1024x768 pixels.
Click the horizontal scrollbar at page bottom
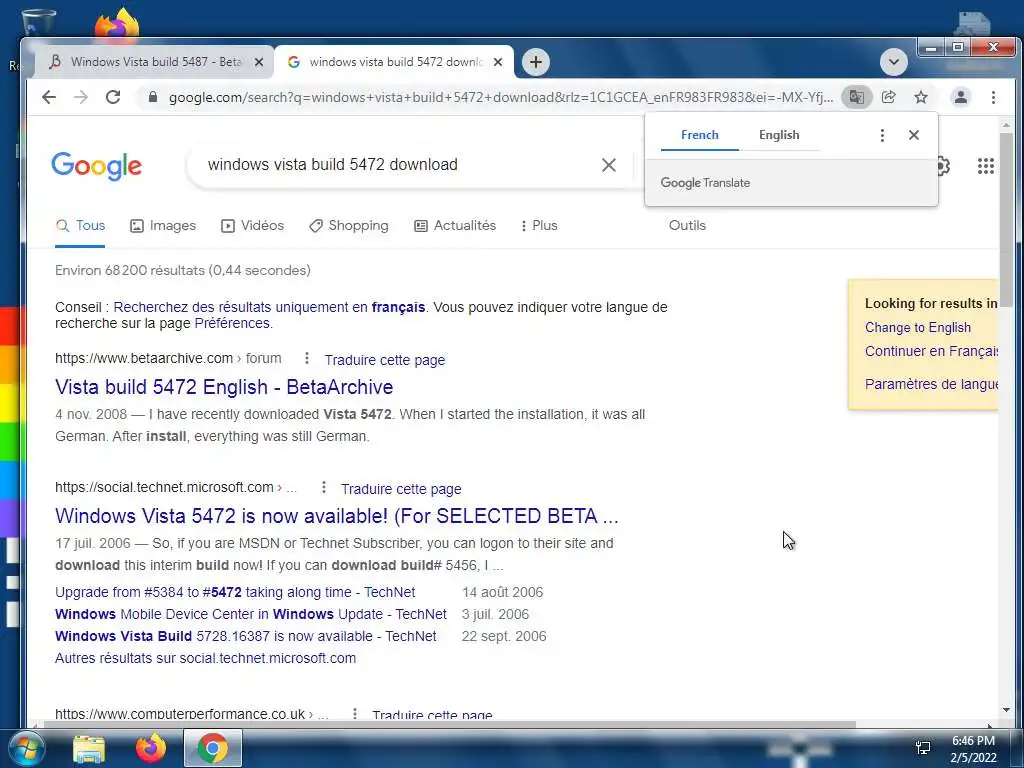click(x=449, y=724)
